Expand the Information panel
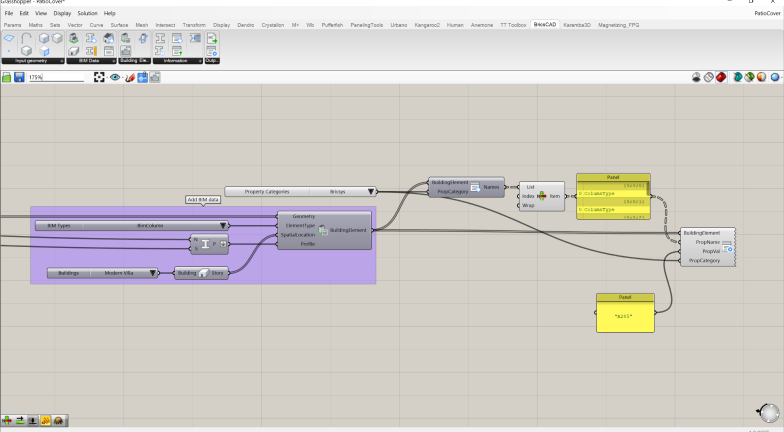This screenshot has width=784, height=432. coord(178,61)
